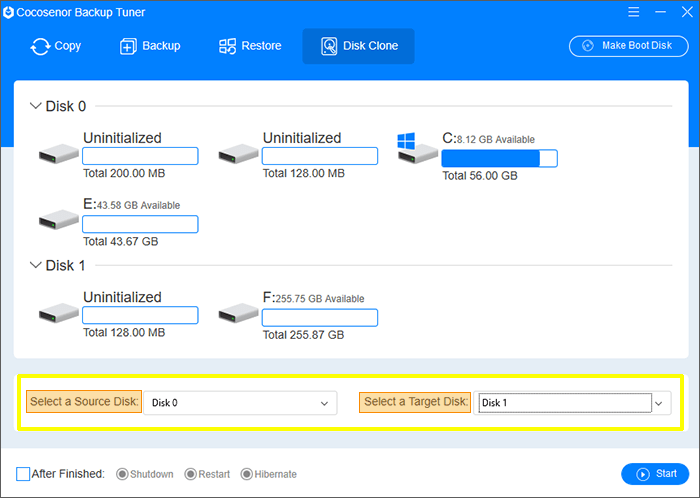Click the 'Select a Source Disk:' label

tap(84, 401)
